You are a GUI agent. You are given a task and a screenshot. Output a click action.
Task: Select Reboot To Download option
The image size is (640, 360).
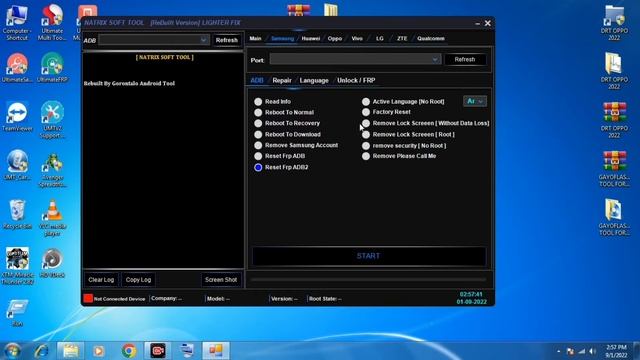click(287, 134)
